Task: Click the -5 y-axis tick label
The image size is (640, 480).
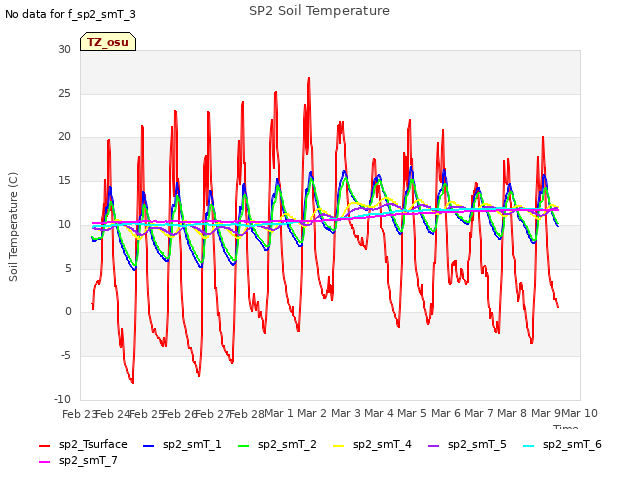Action: point(66,356)
